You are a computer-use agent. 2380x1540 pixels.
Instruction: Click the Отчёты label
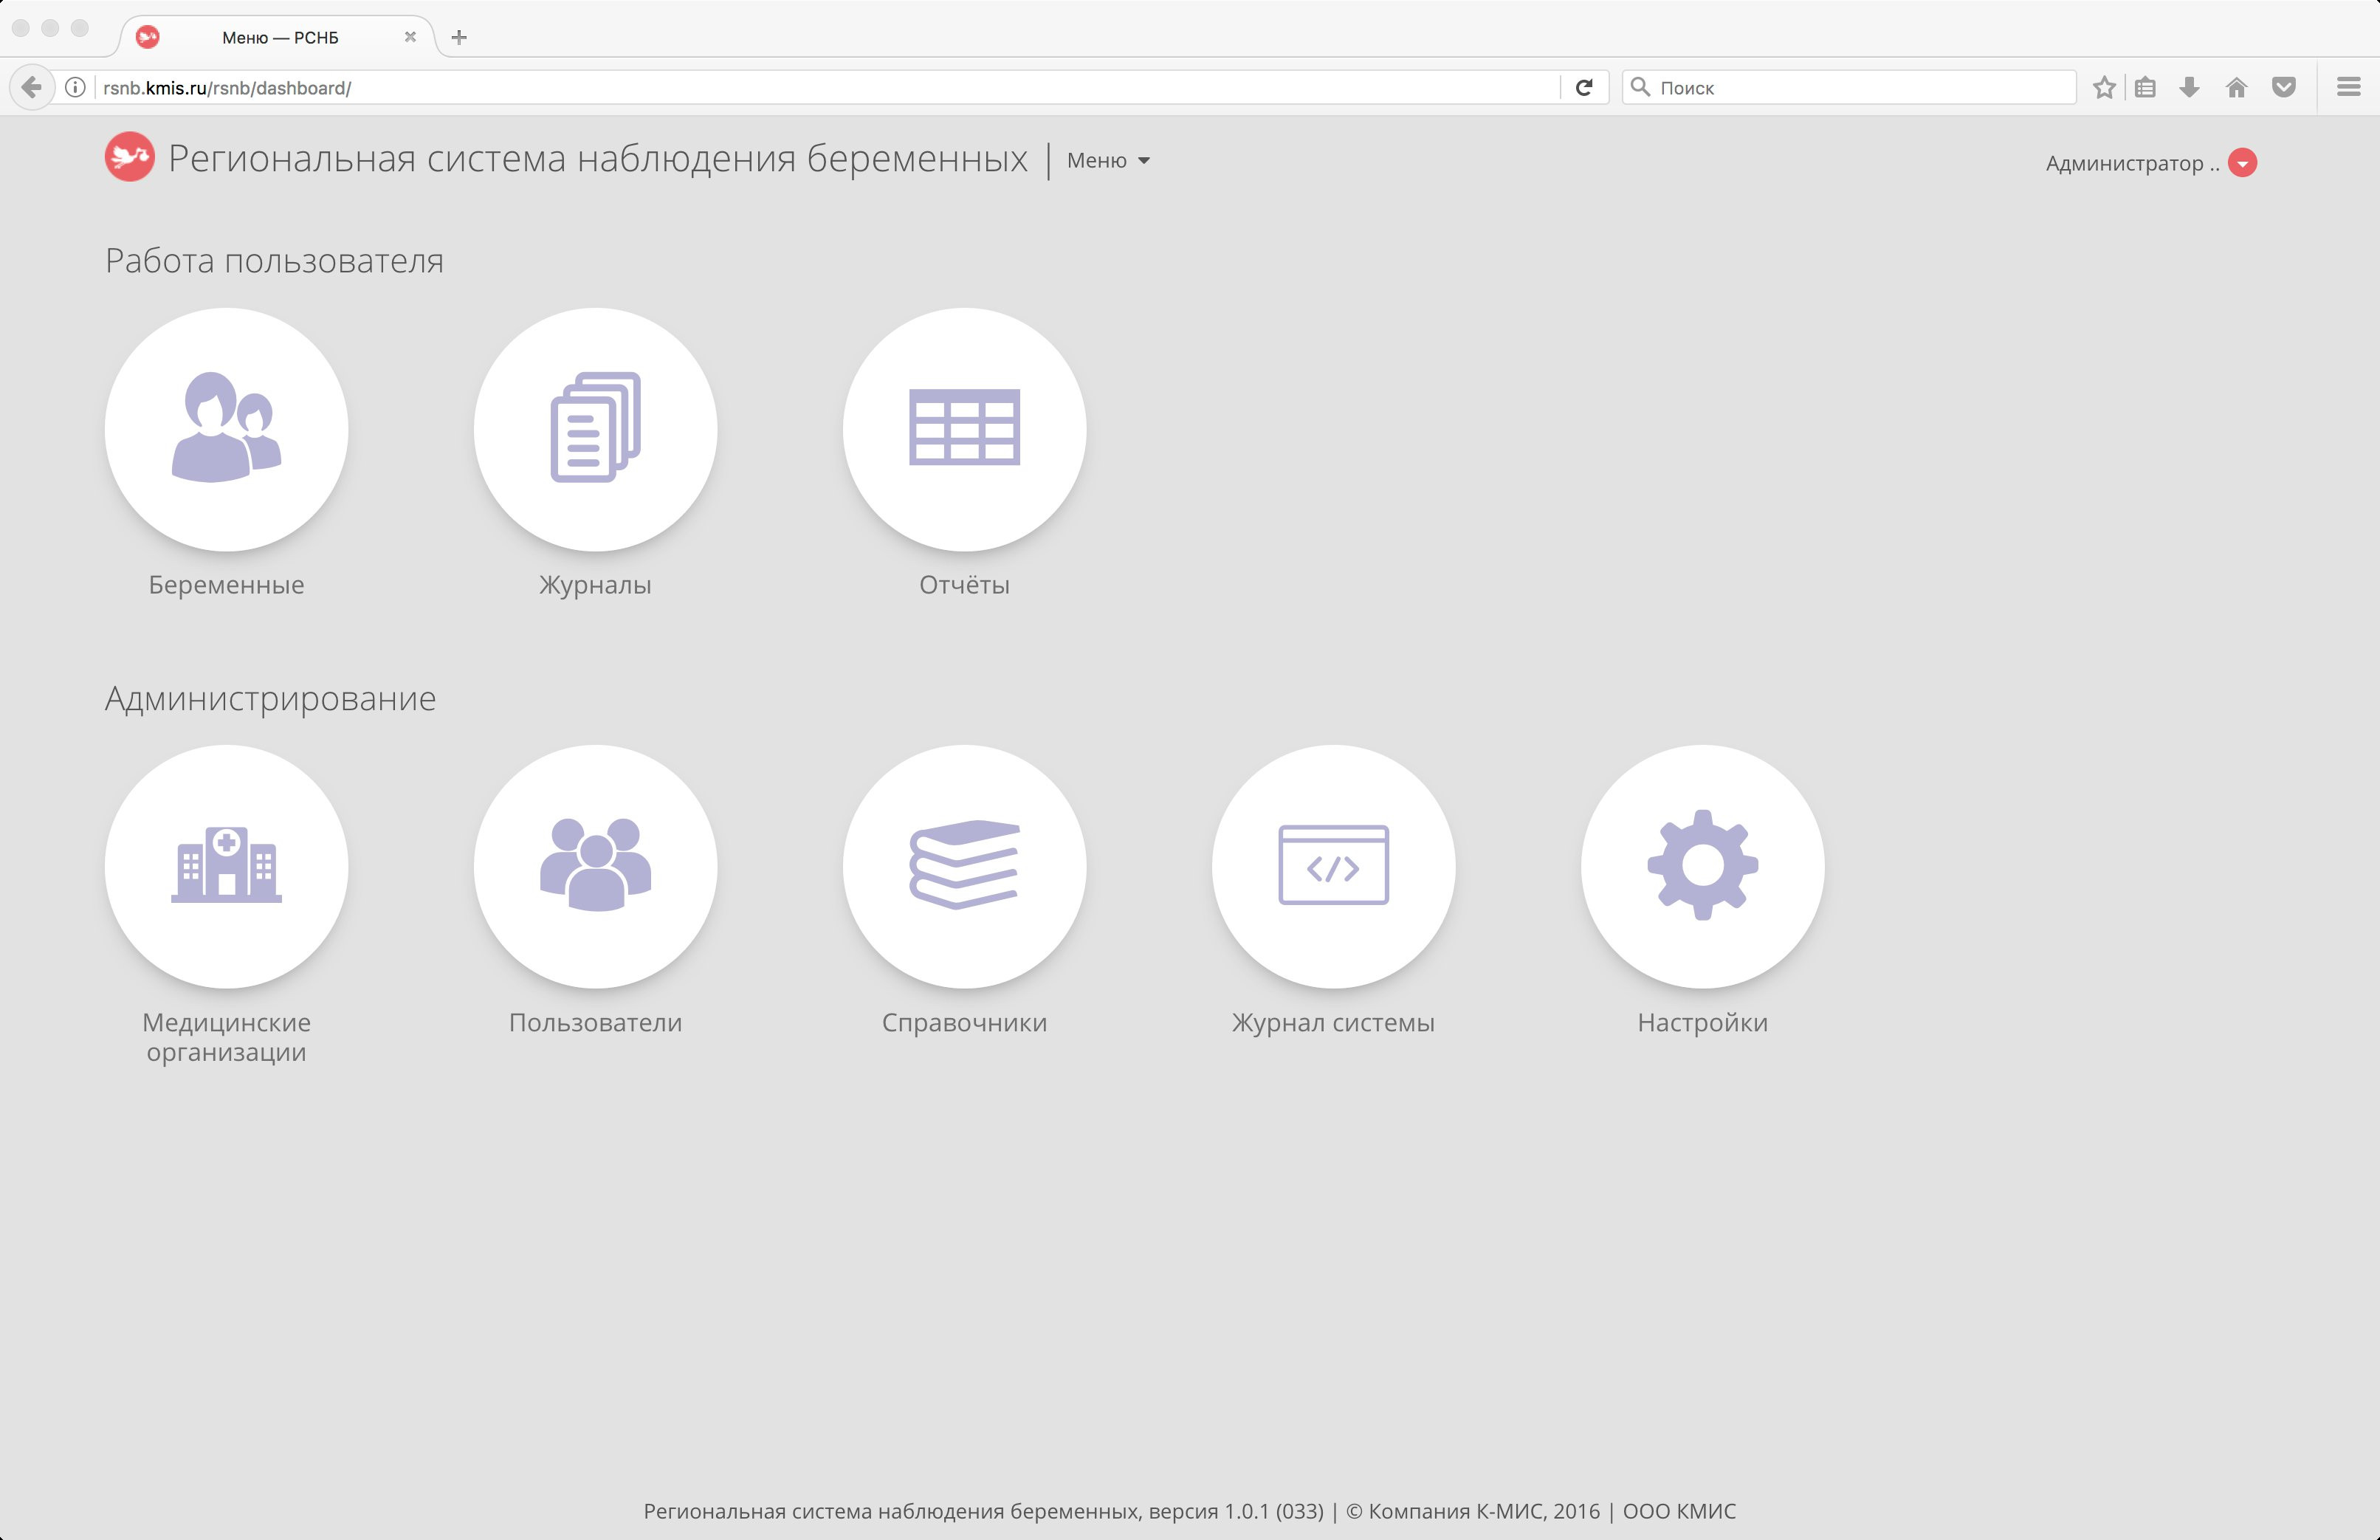pos(965,585)
